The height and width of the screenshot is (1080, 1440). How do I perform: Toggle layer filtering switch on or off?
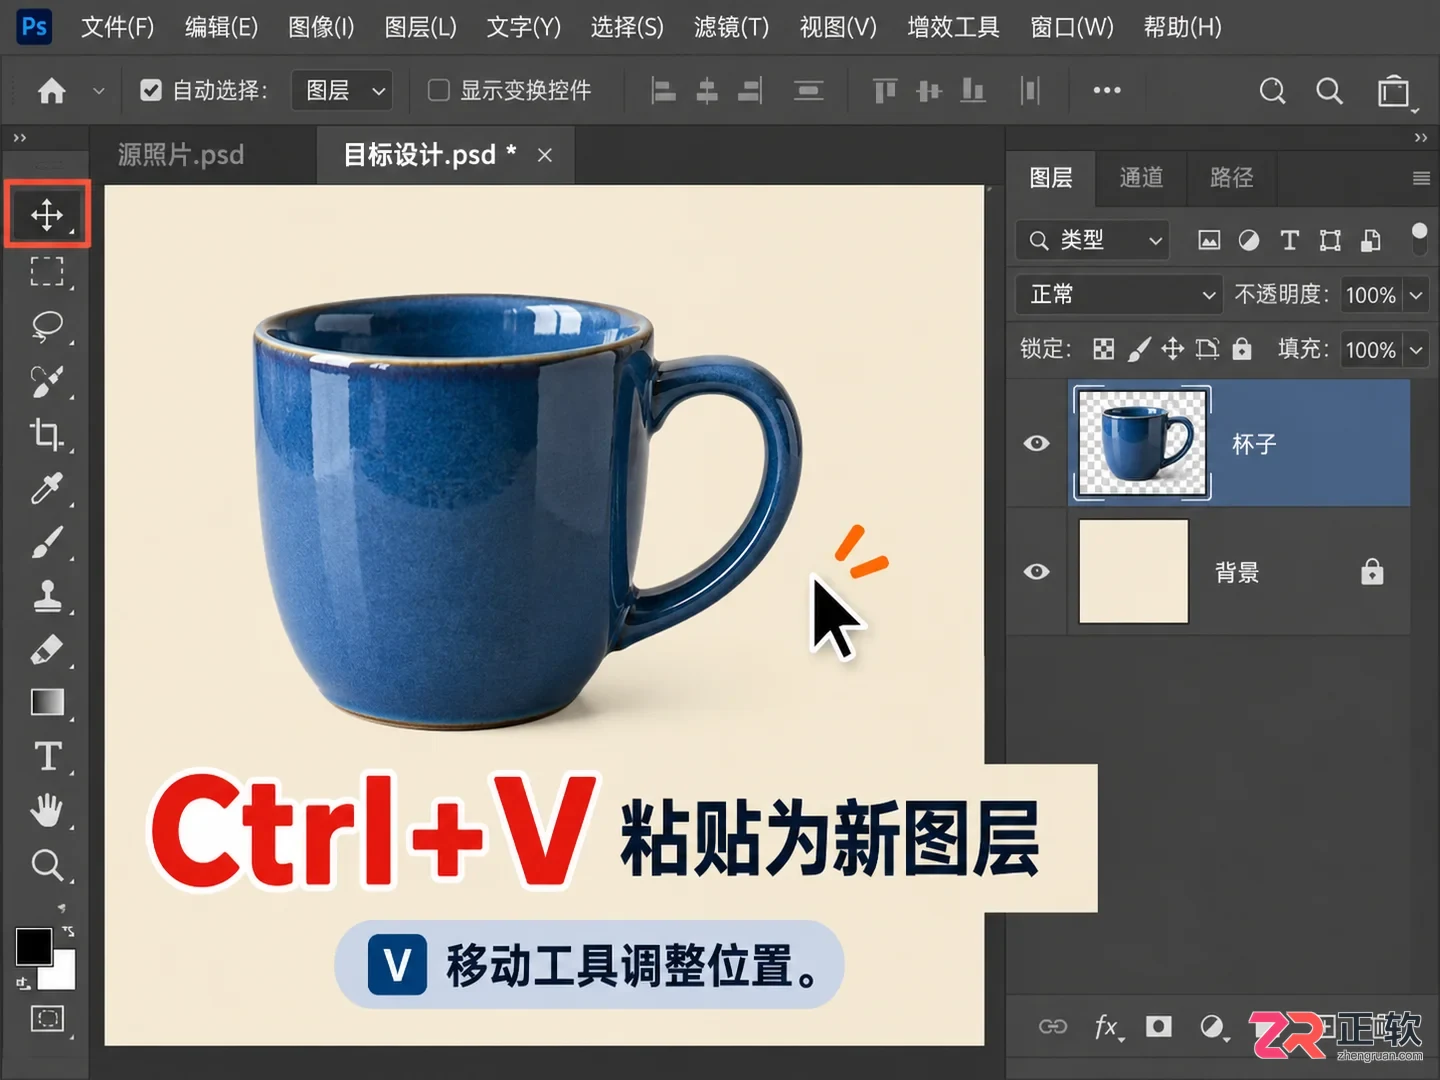click(1419, 240)
